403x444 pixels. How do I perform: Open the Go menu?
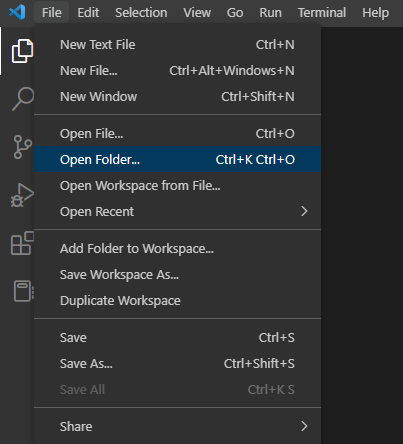235,13
